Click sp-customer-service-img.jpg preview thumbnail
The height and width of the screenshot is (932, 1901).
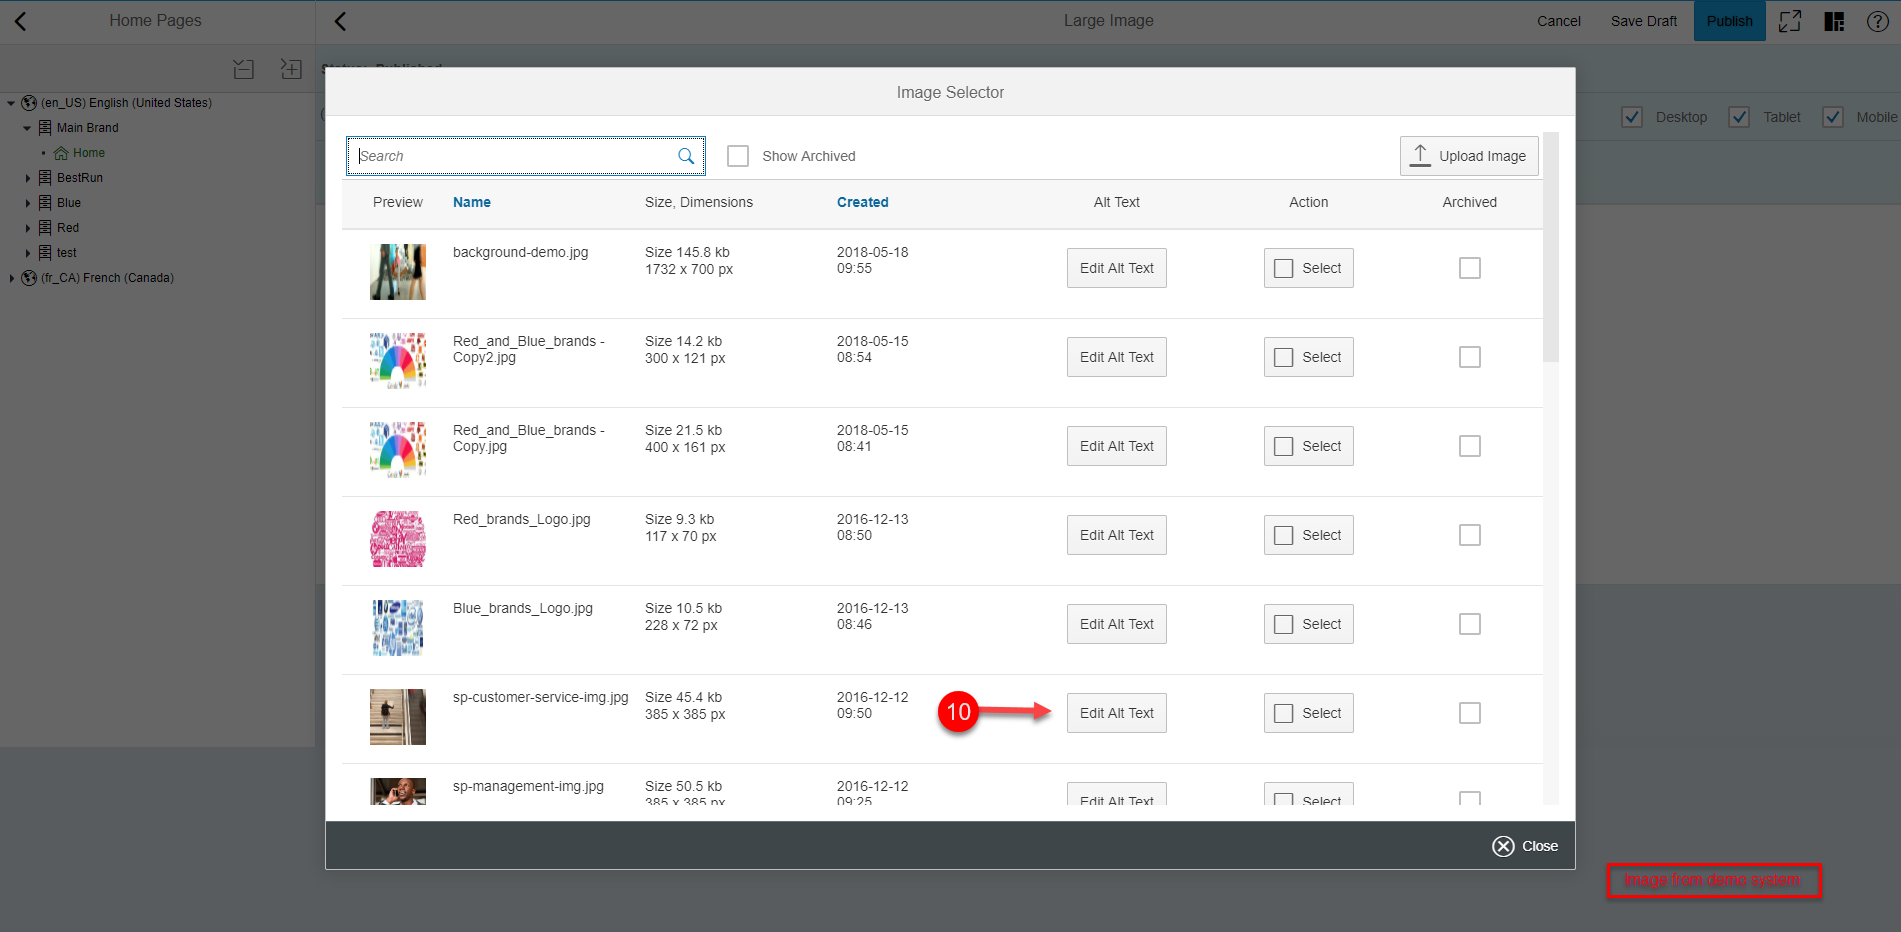[398, 717]
